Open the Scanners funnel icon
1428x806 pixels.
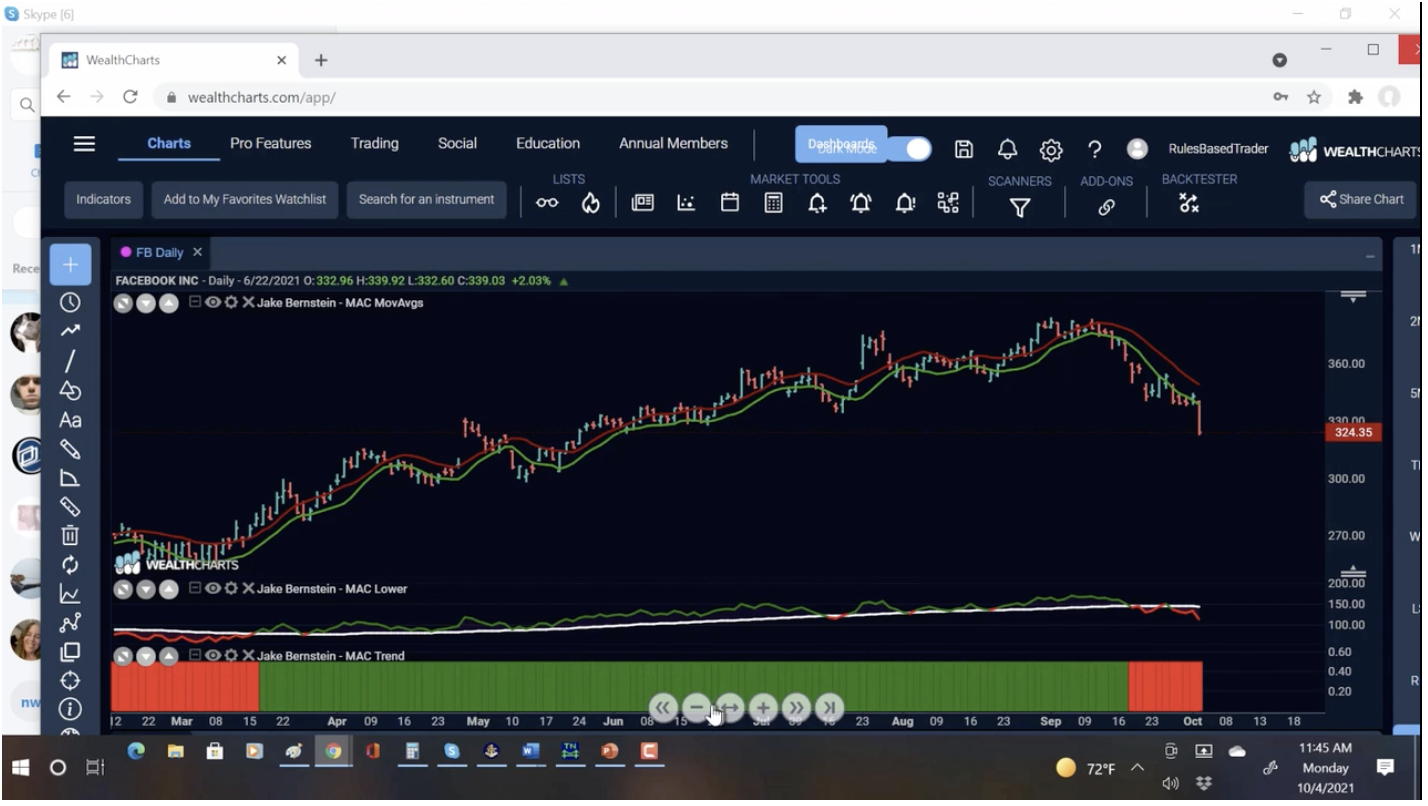tap(1019, 208)
